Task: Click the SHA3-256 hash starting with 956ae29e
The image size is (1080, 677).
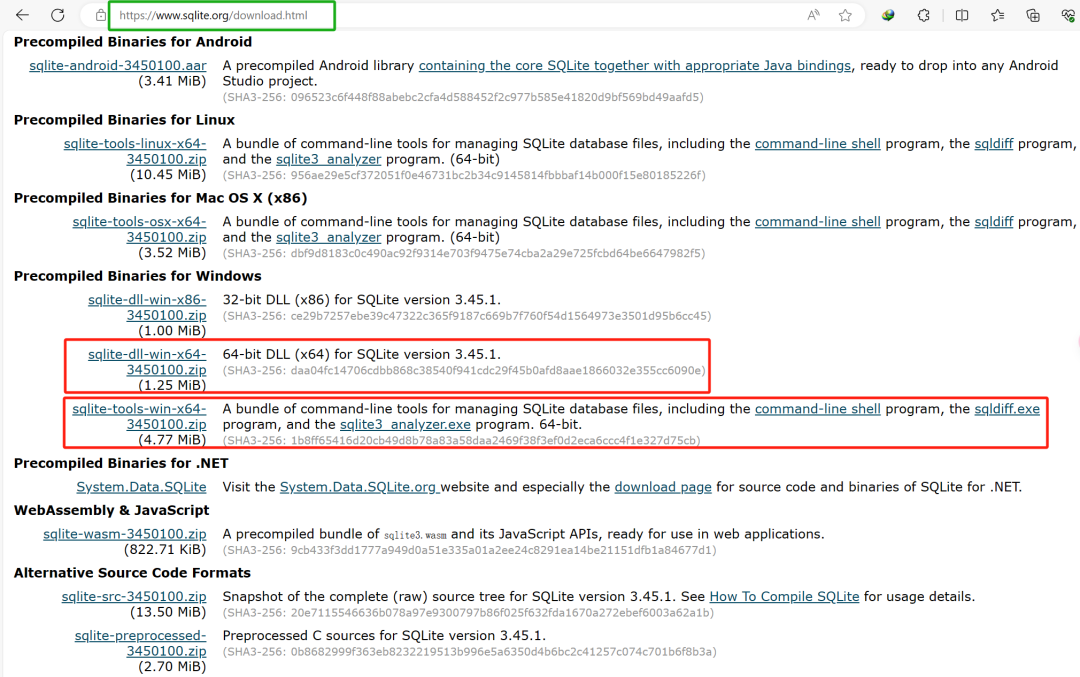Action: [464, 175]
